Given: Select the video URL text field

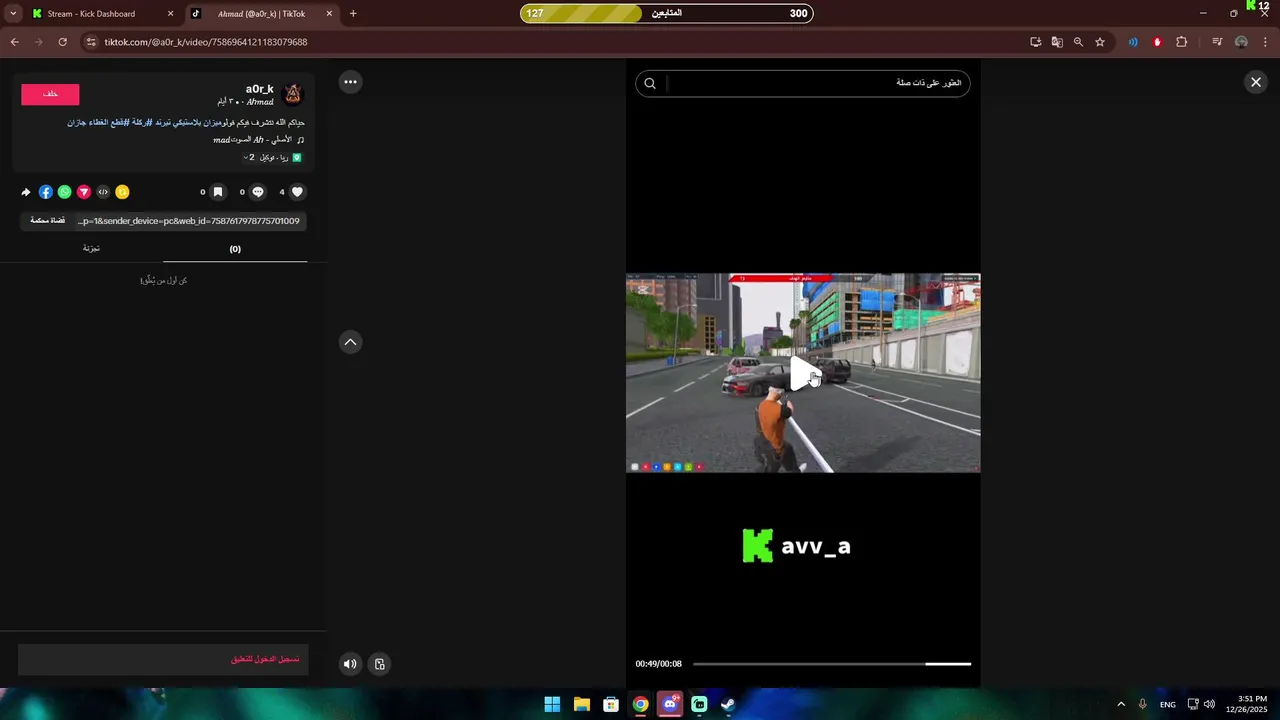Looking at the screenshot, I should coord(189,221).
